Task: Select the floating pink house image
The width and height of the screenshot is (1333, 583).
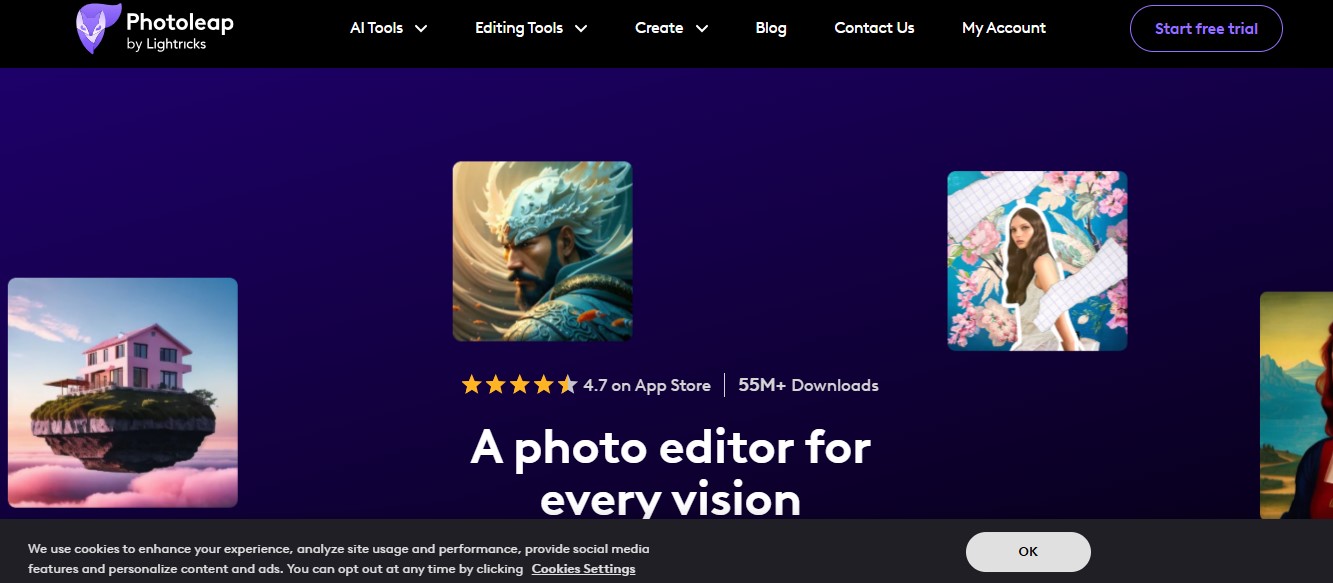Action: pos(123,392)
